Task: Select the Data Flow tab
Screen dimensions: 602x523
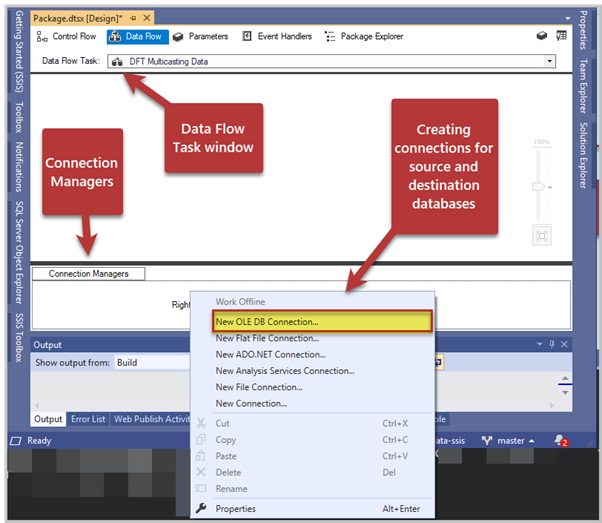Action: [x=137, y=36]
